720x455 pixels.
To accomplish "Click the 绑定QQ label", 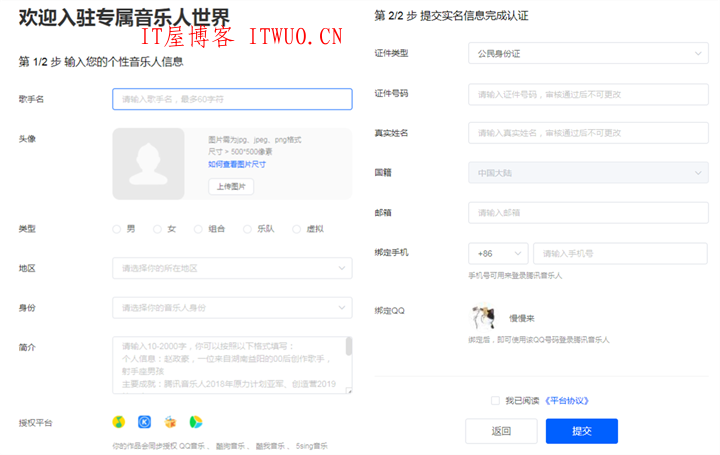I will (390, 311).
